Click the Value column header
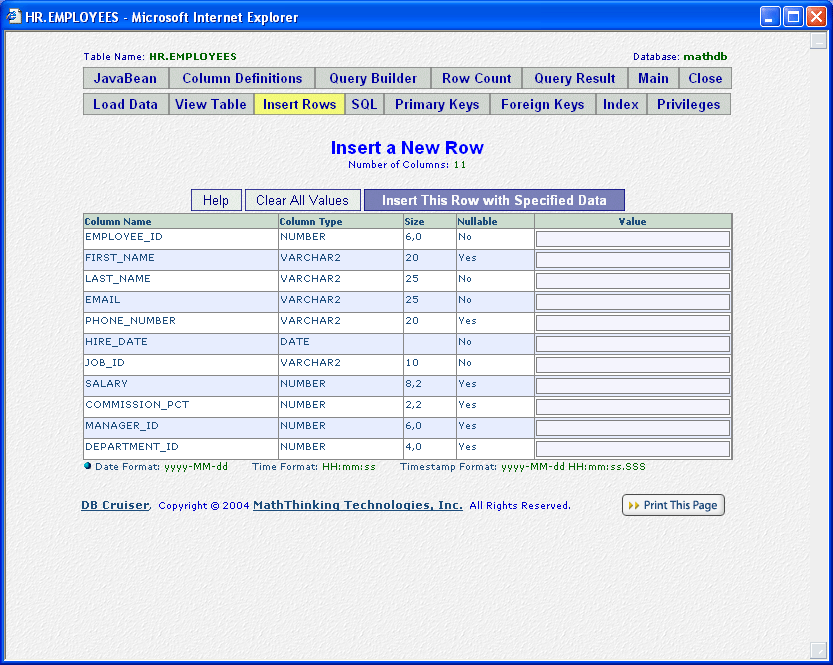This screenshot has height=665, width=833. point(633,221)
